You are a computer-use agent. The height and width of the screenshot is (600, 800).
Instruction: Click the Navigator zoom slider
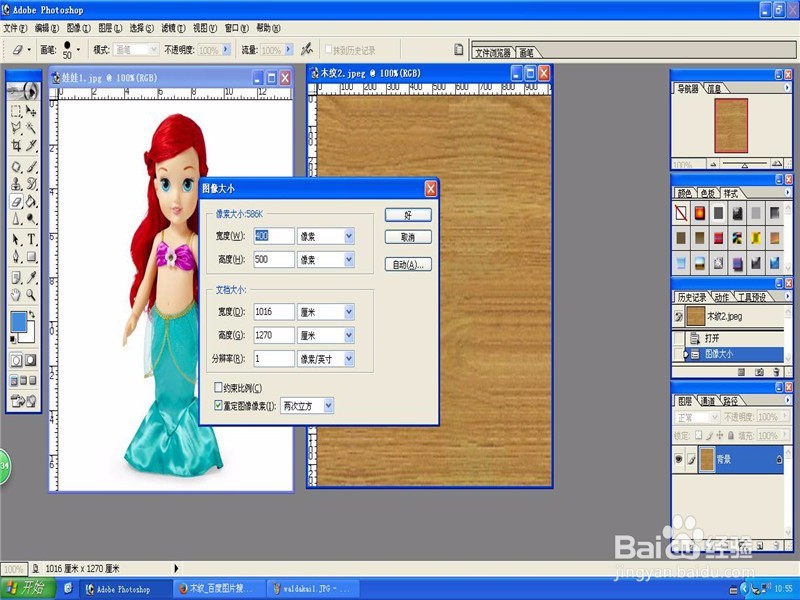745,164
